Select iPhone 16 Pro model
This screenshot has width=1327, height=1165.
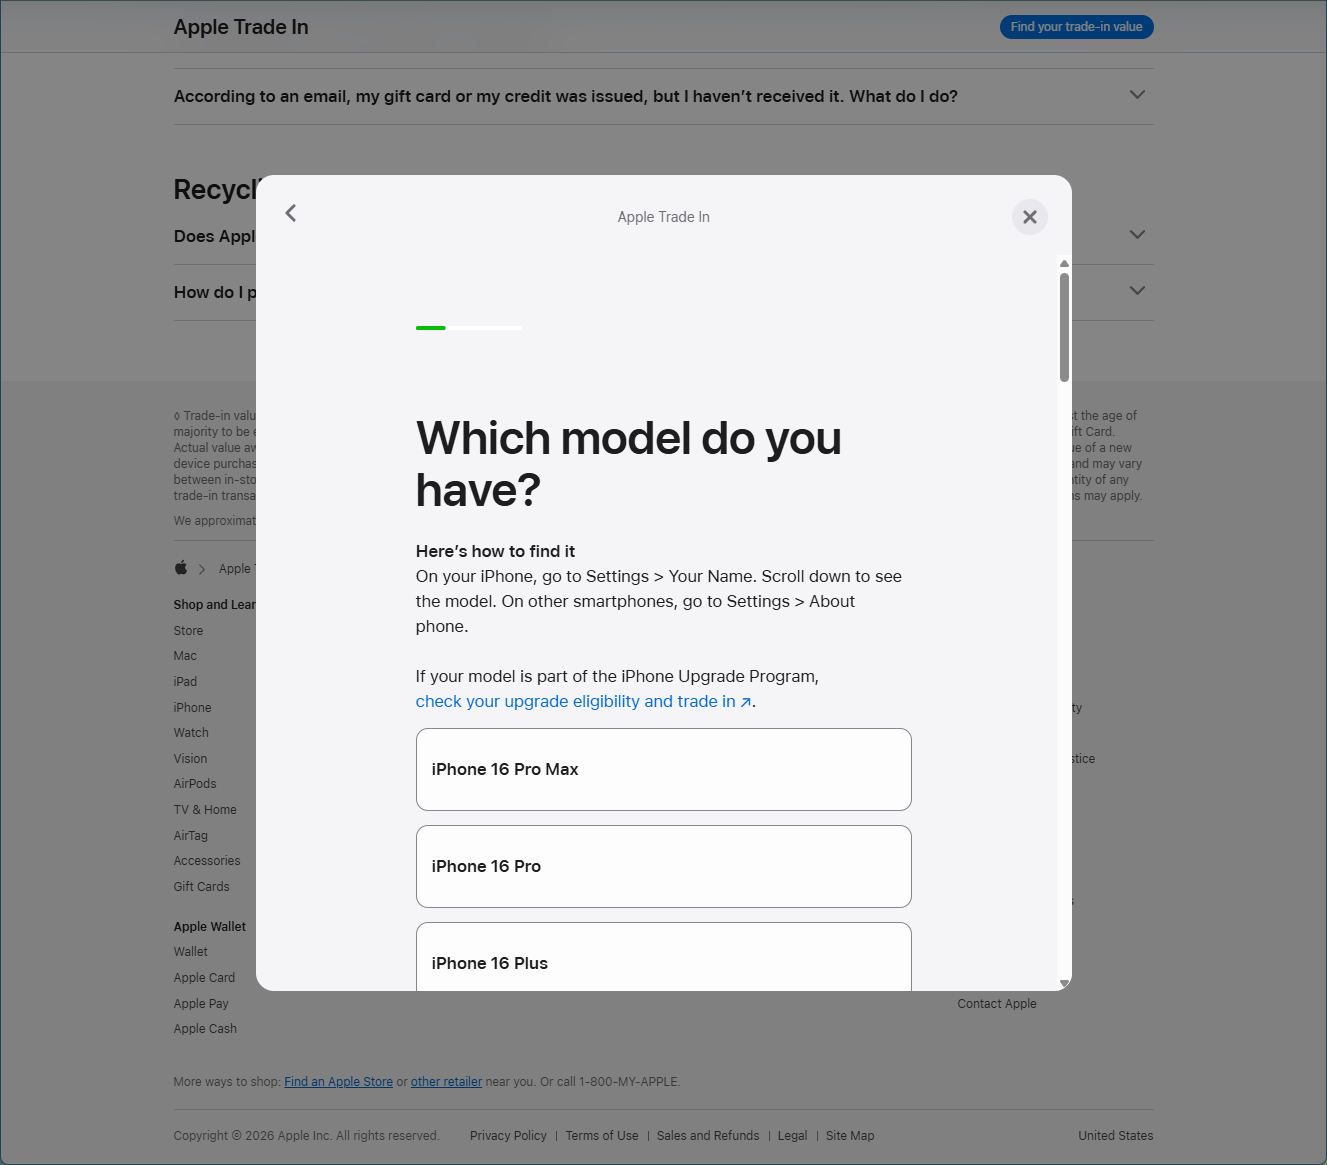(x=663, y=866)
